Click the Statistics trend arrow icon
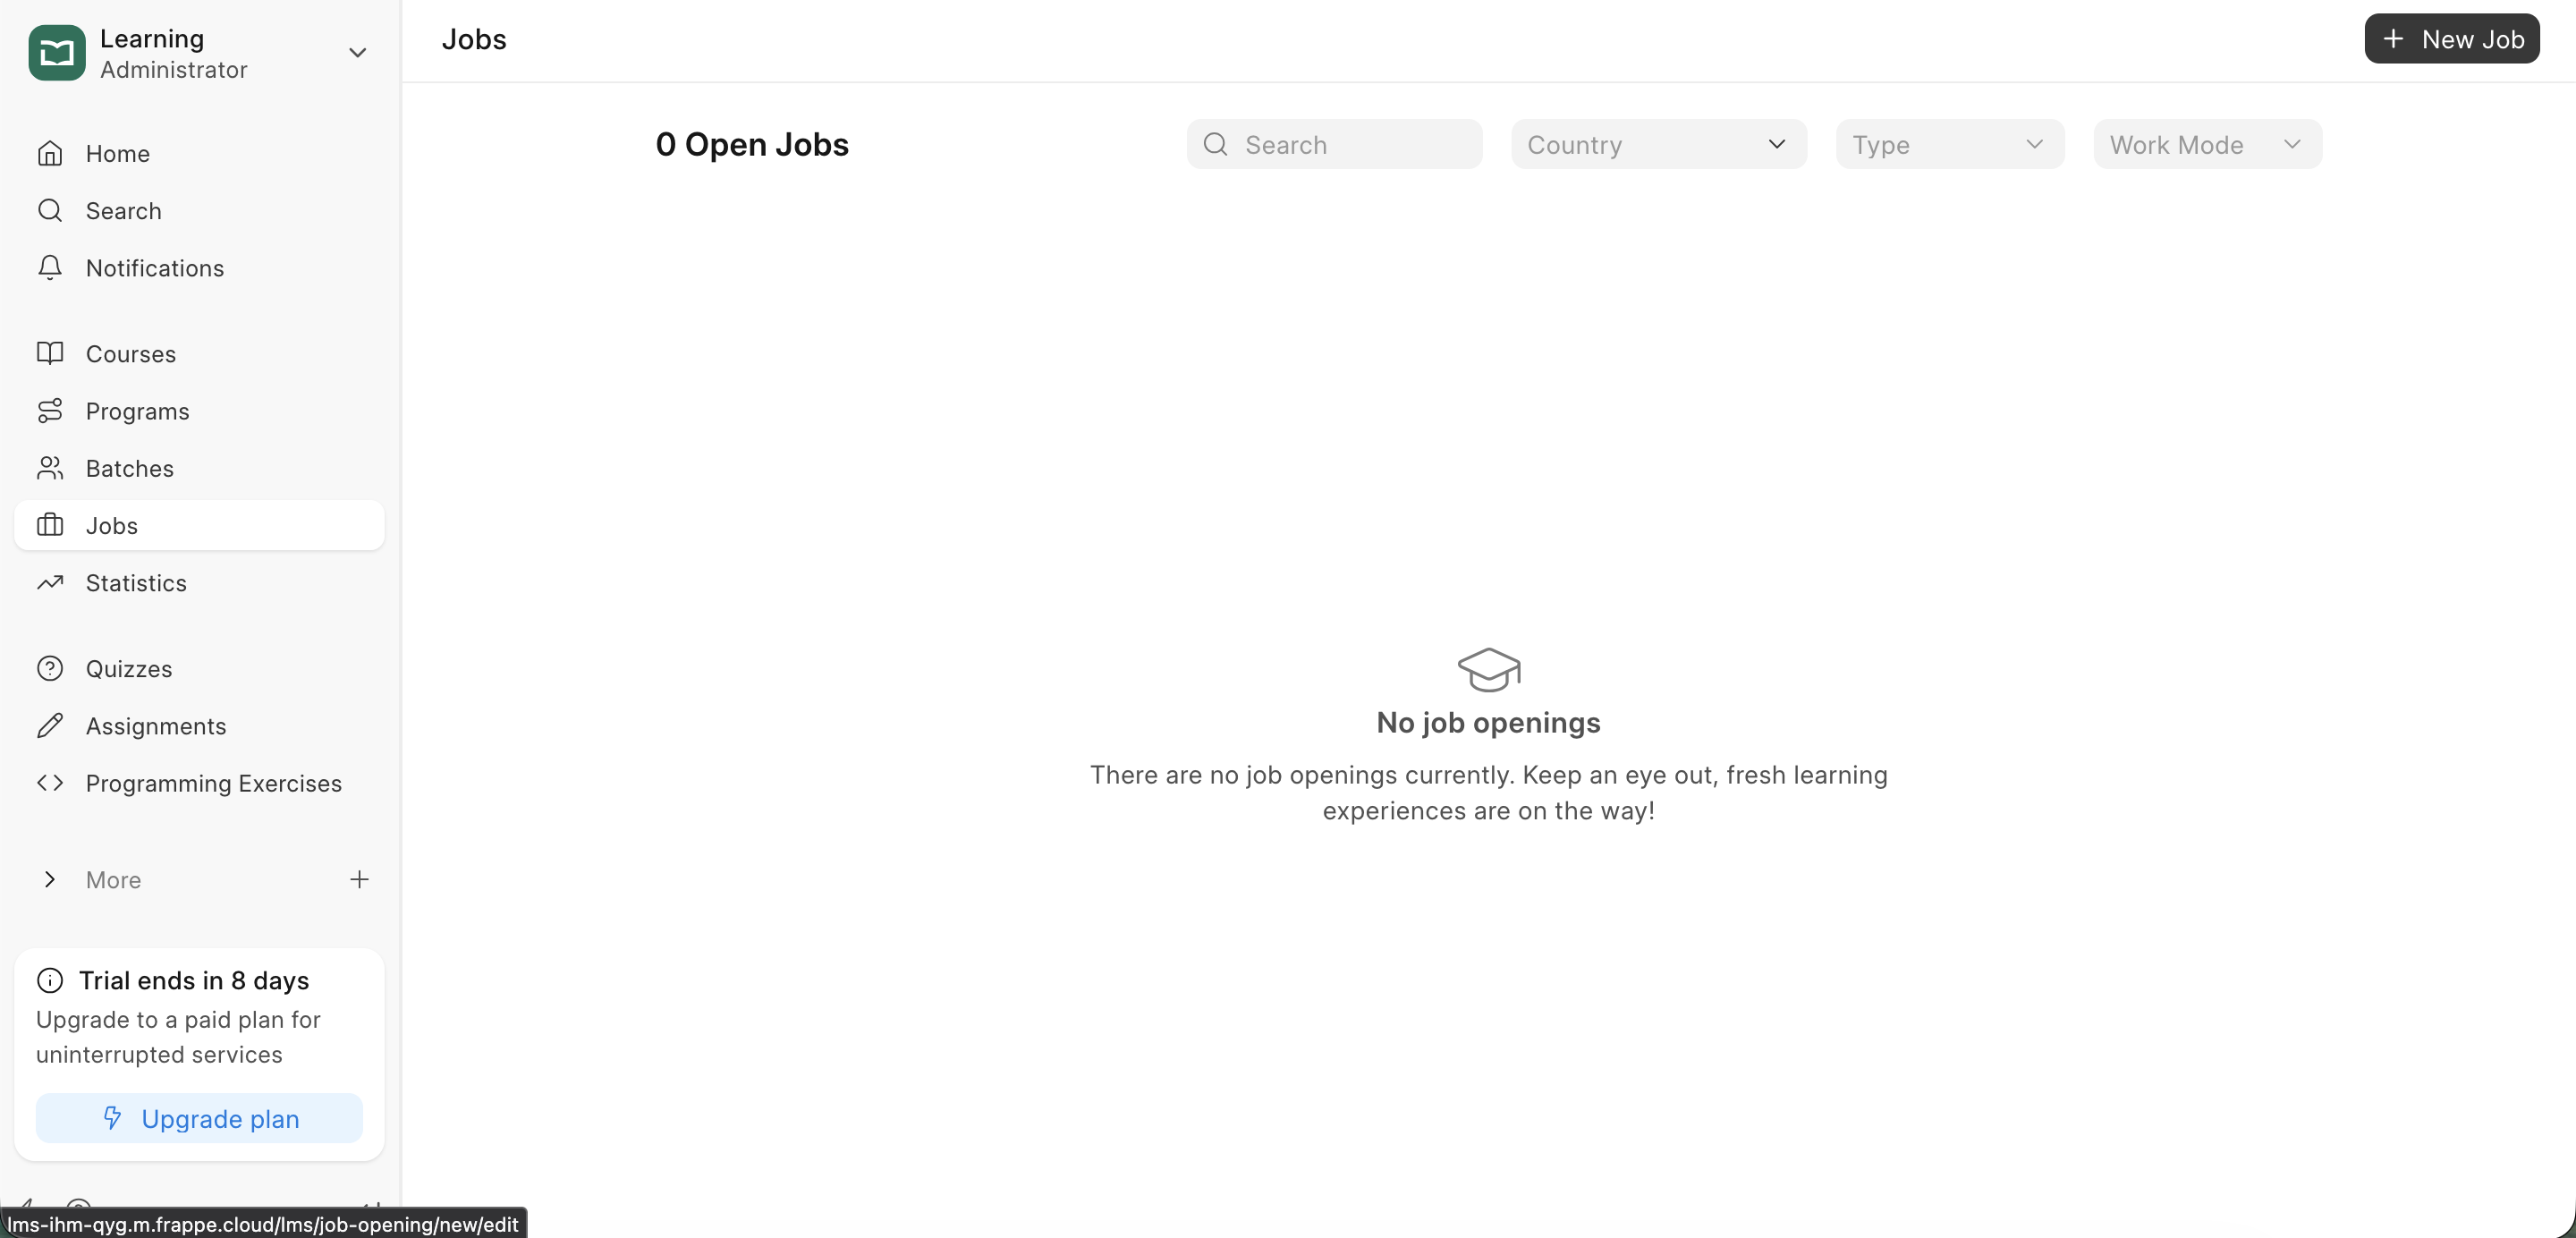This screenshot has width=2576, height=1238. [50, 582]
